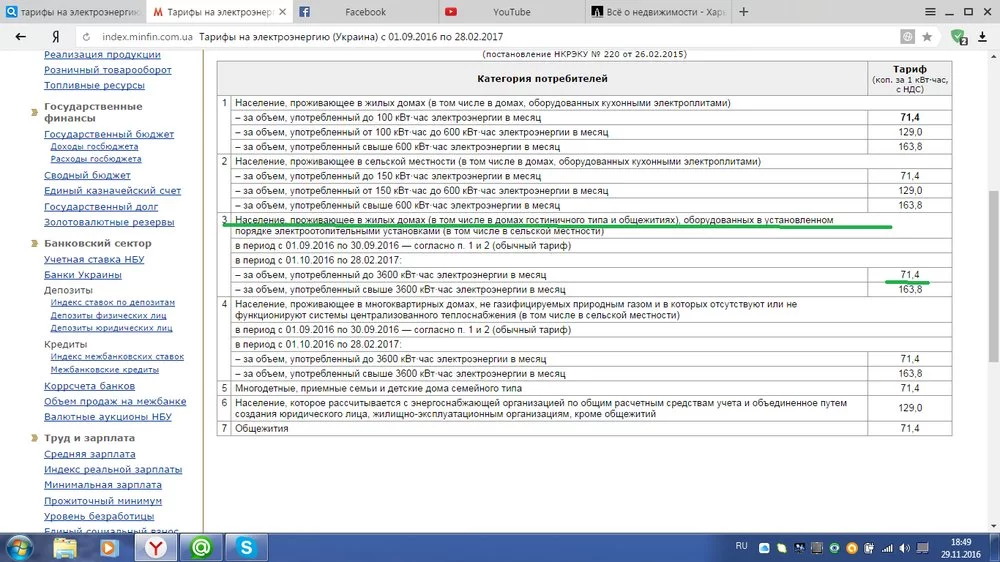Open the Расходы госбюджета link
This screenshot has width=1000, height=562.
point(96,159)
